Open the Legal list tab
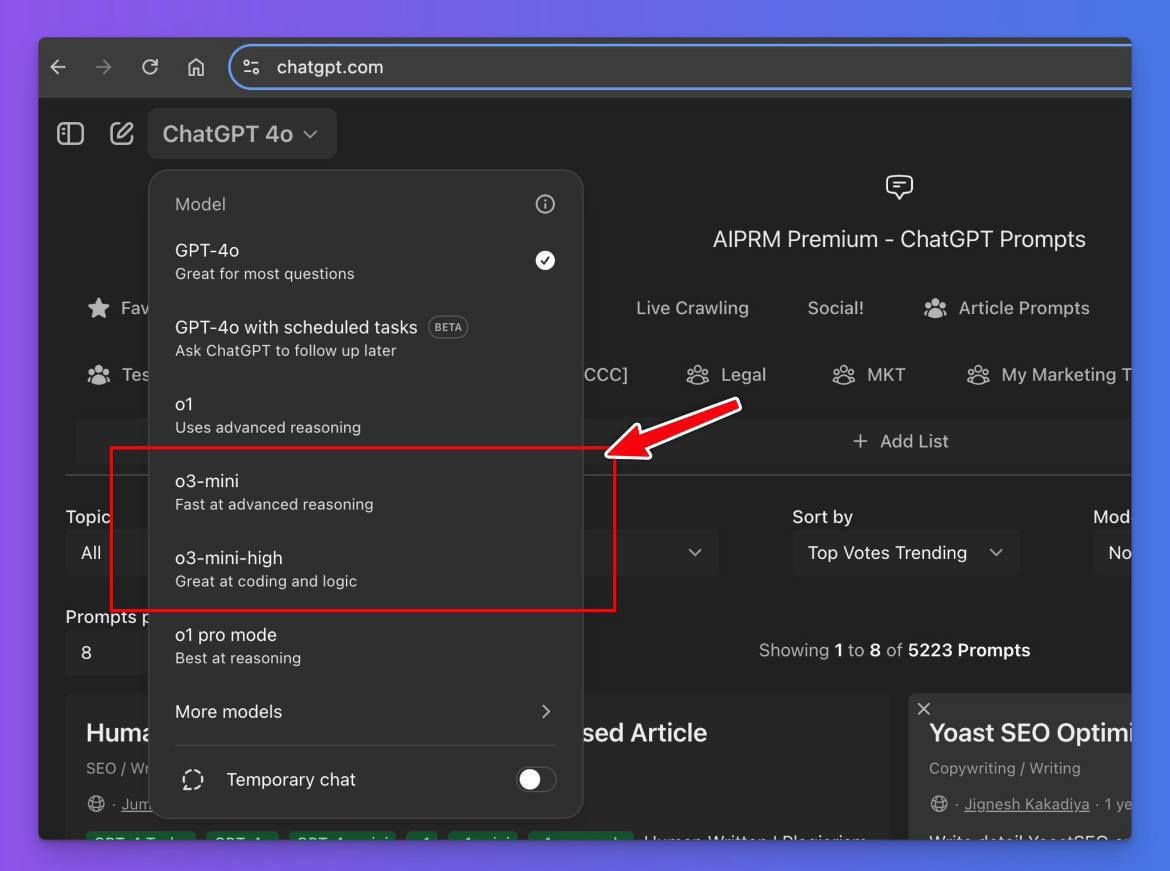Image resolution: width=1170 pixels, height=871 pixels. click(726, 375)
